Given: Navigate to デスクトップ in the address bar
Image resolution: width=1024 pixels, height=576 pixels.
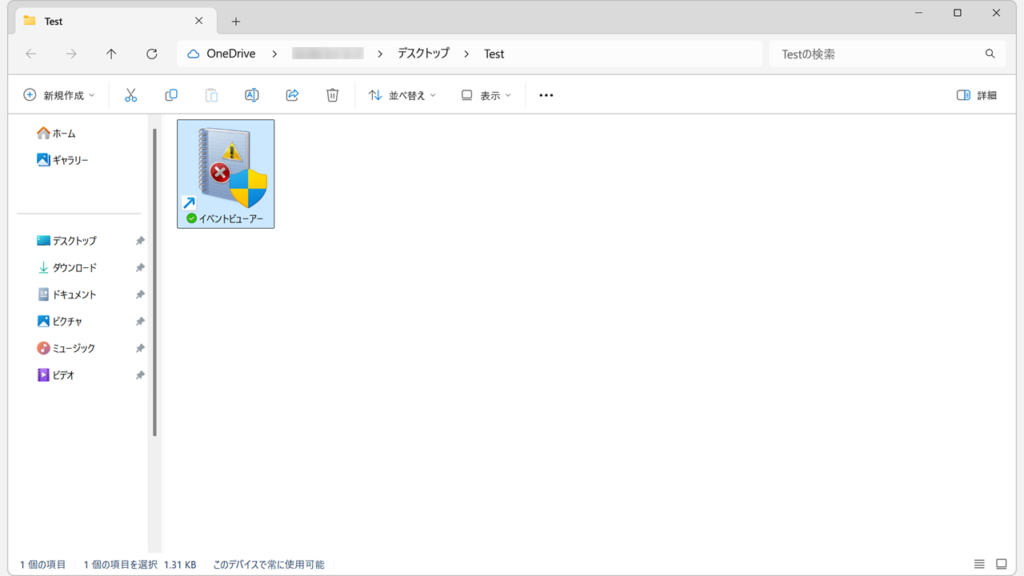Looking at the screenshot, I should [x=423, y=54].
